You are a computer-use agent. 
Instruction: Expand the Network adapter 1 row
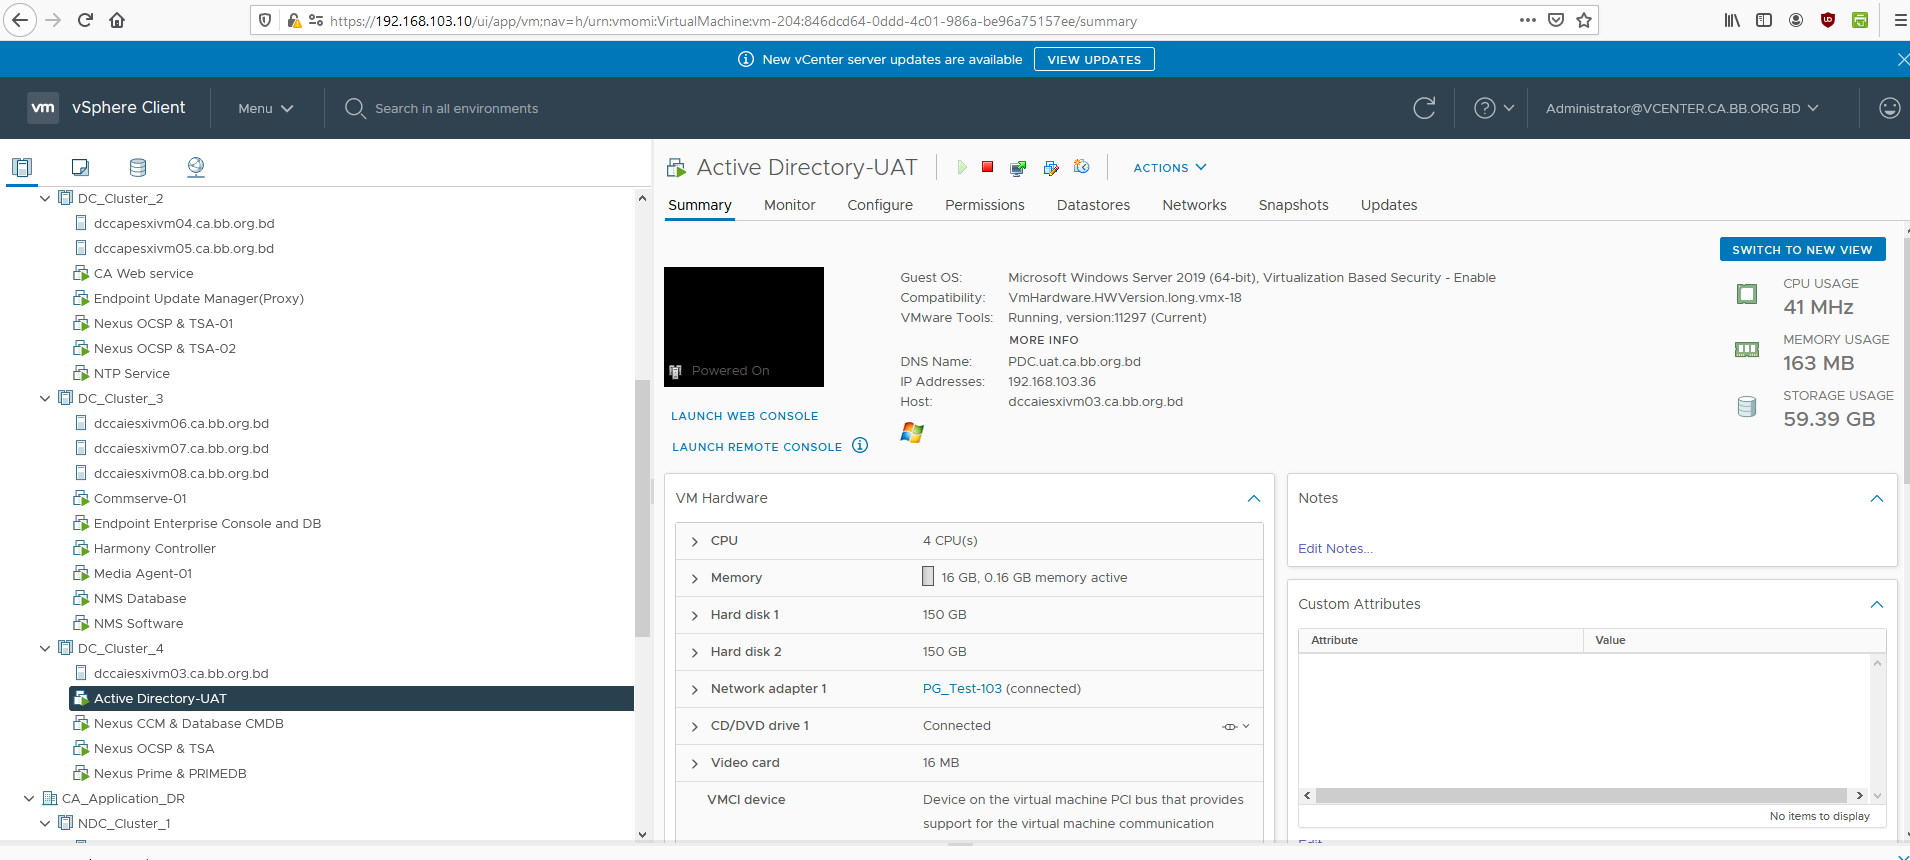pos(695,689)
